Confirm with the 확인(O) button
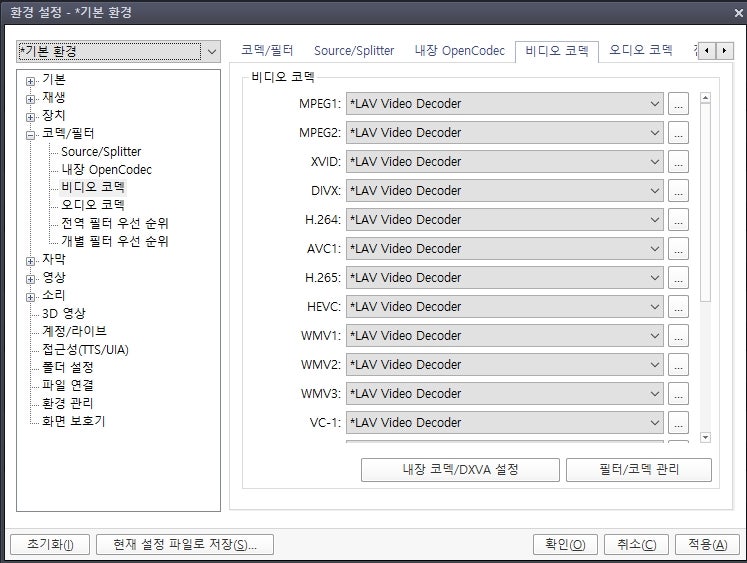Screen dimensions: 747x563 click(565, 544)
